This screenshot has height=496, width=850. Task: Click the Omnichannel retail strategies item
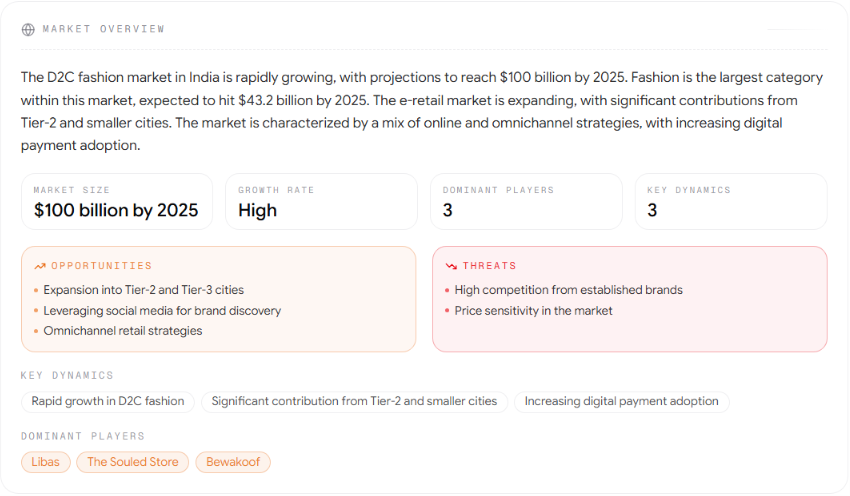tap(123, 331)
